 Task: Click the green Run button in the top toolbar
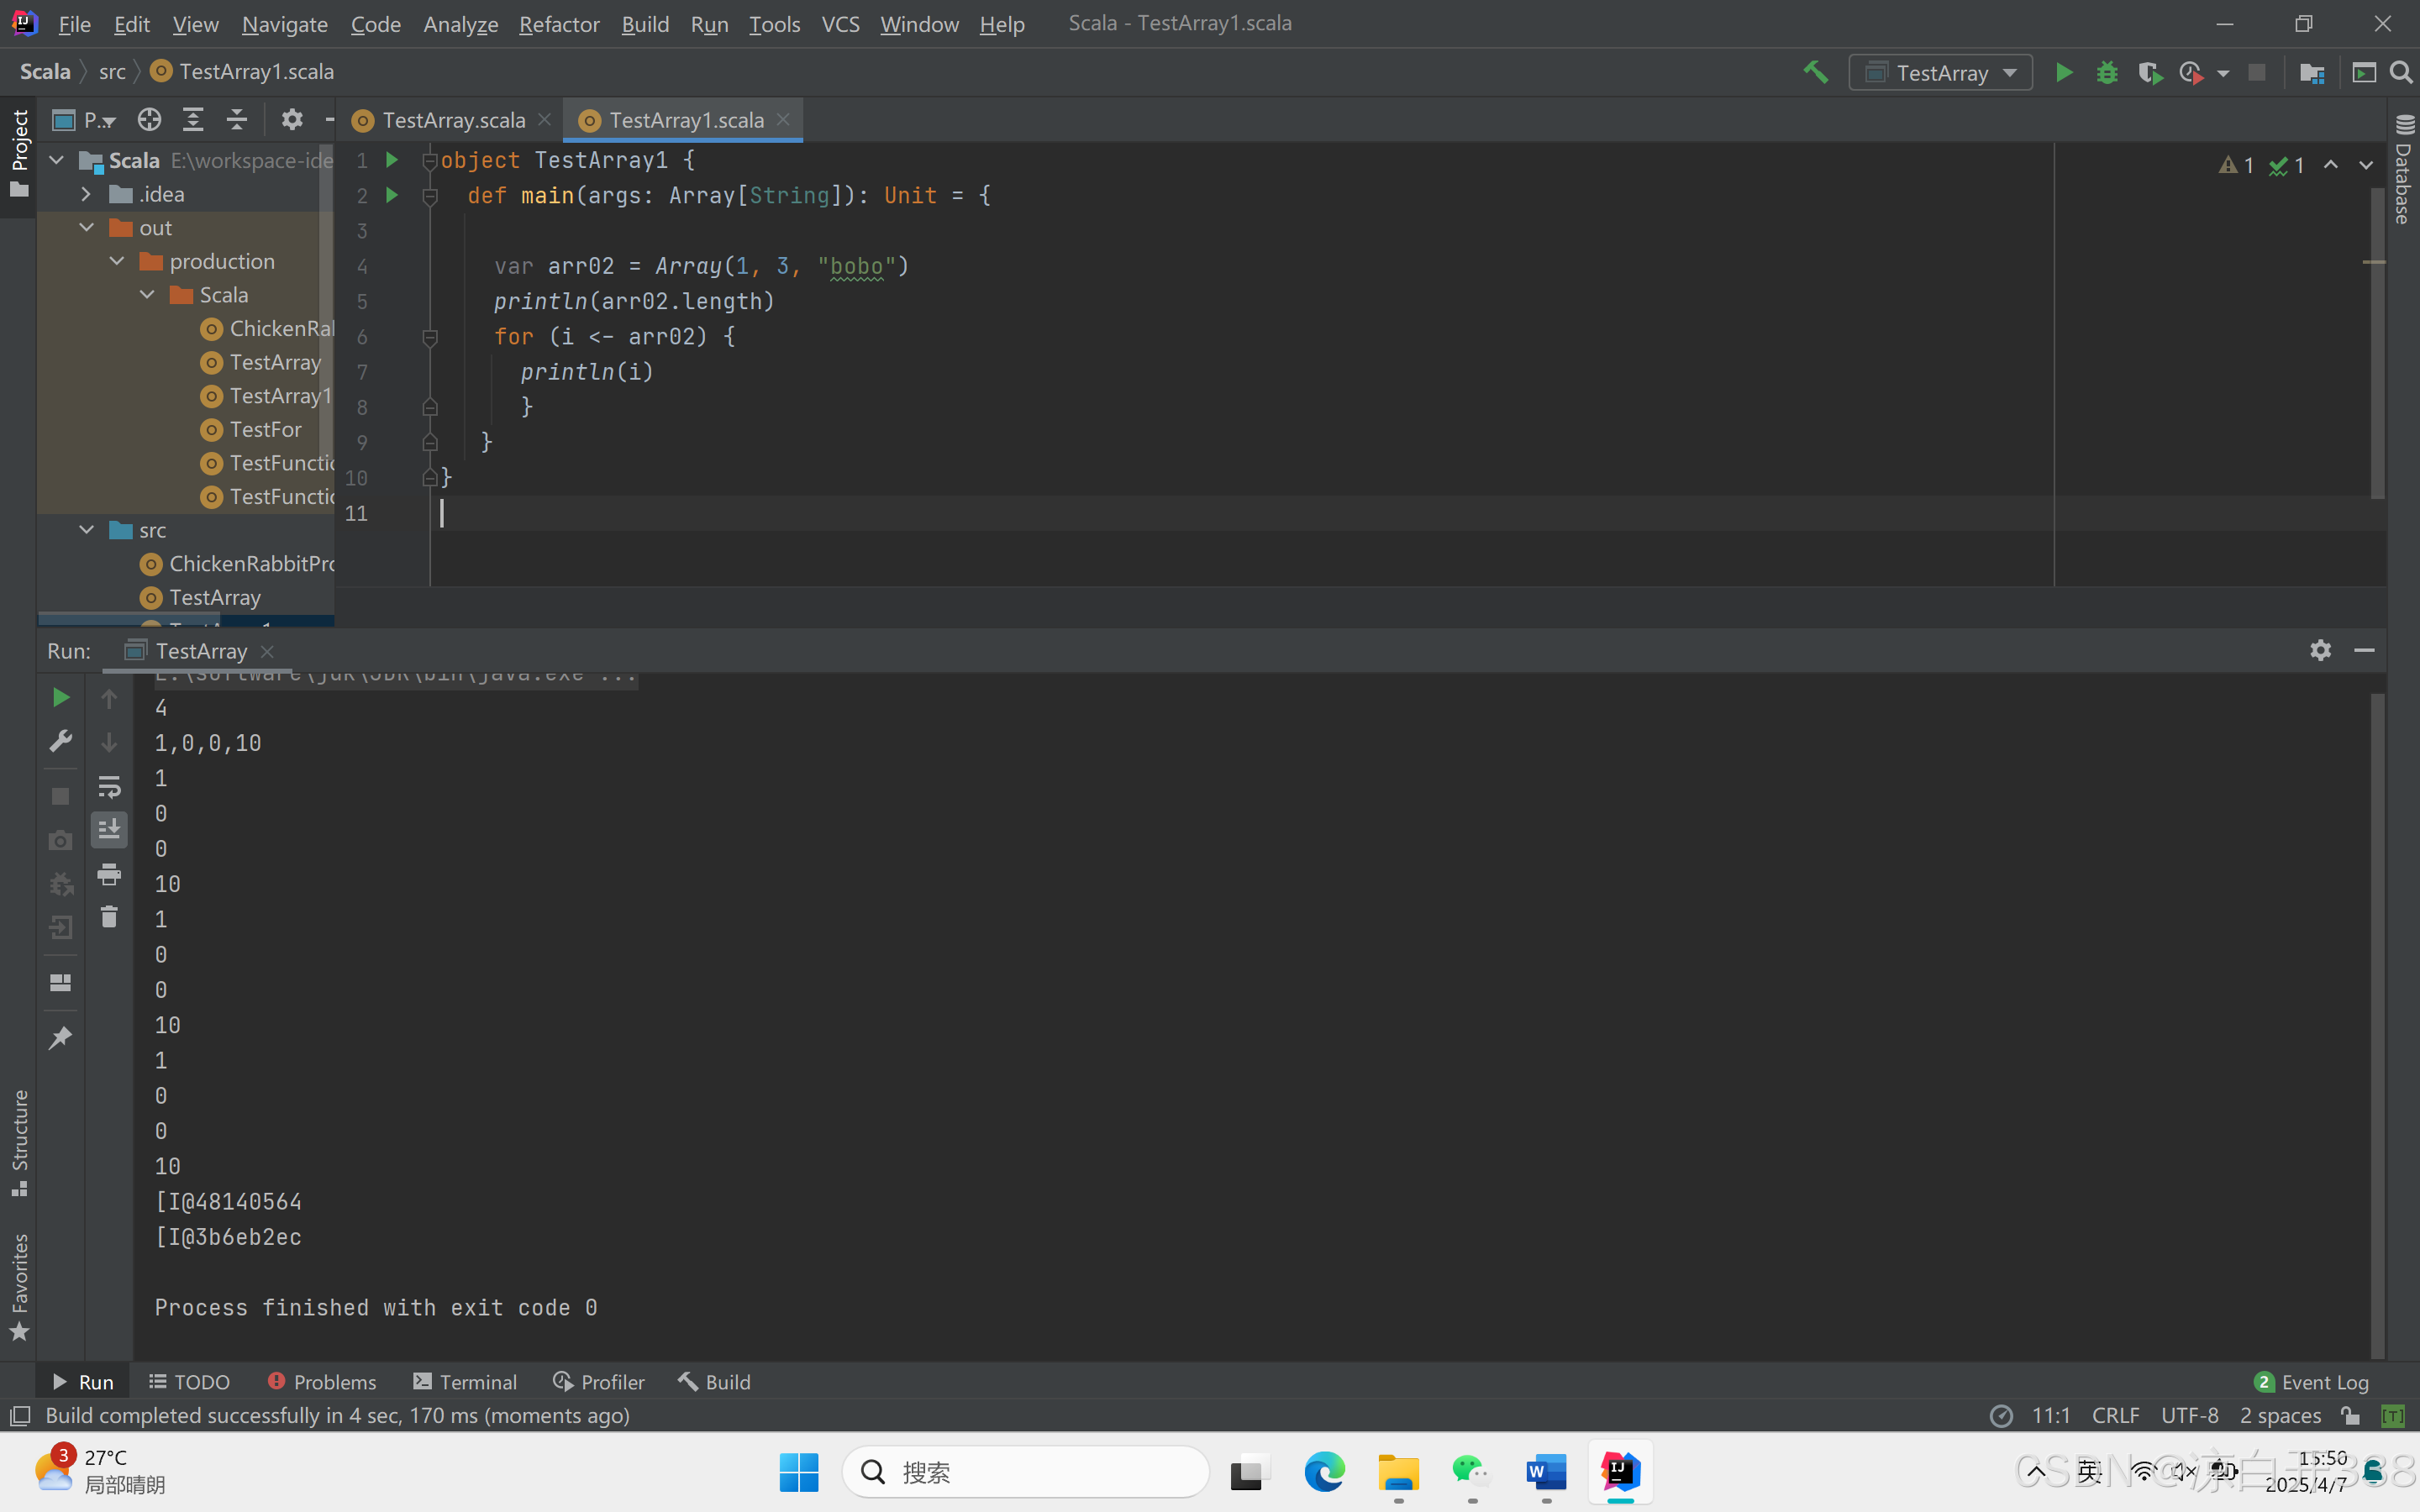point(2063,73)
